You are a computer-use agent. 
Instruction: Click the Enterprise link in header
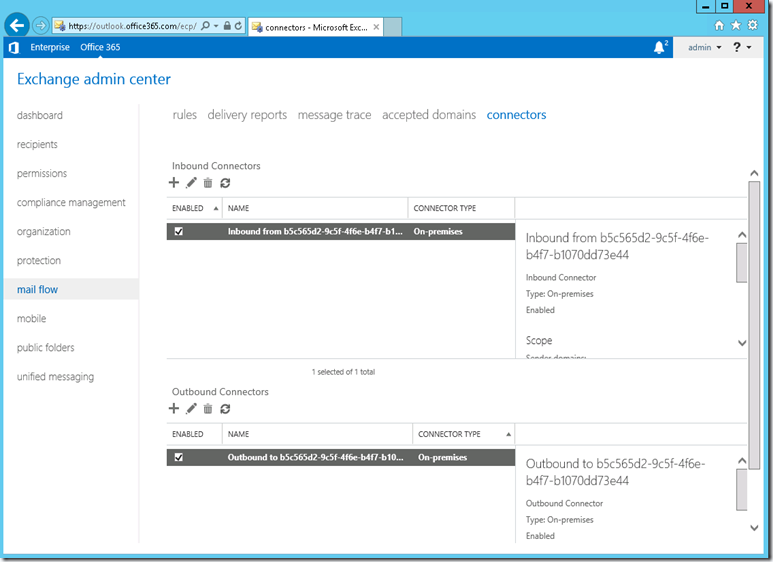point(50,47)
